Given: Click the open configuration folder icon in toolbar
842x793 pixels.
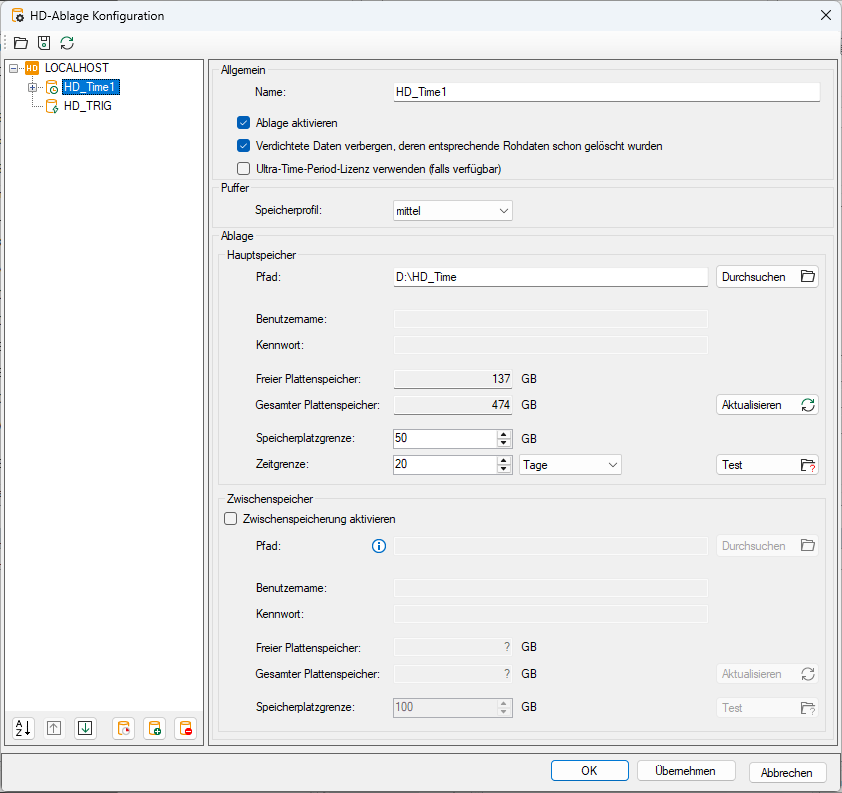Looking at the screenshot, I should [x=21, y=43].
